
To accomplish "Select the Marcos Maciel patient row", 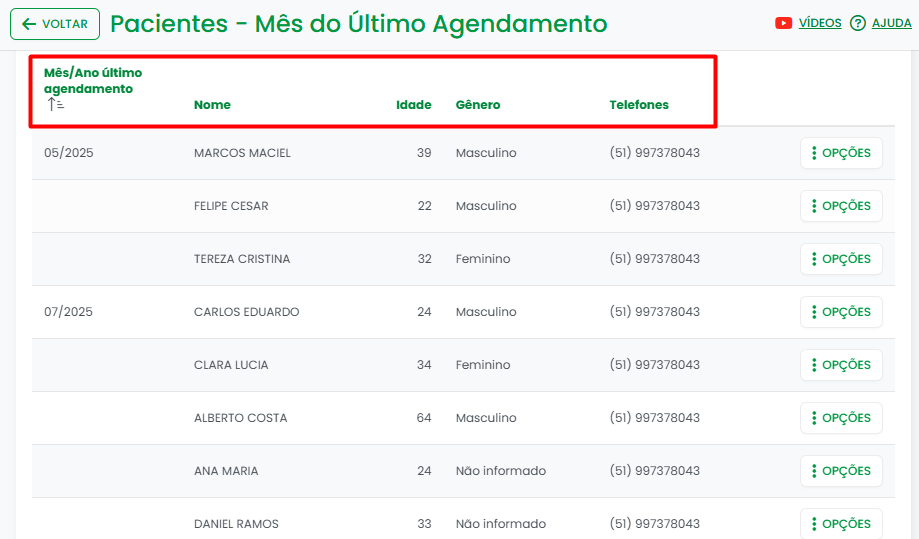I will (242, 153).
